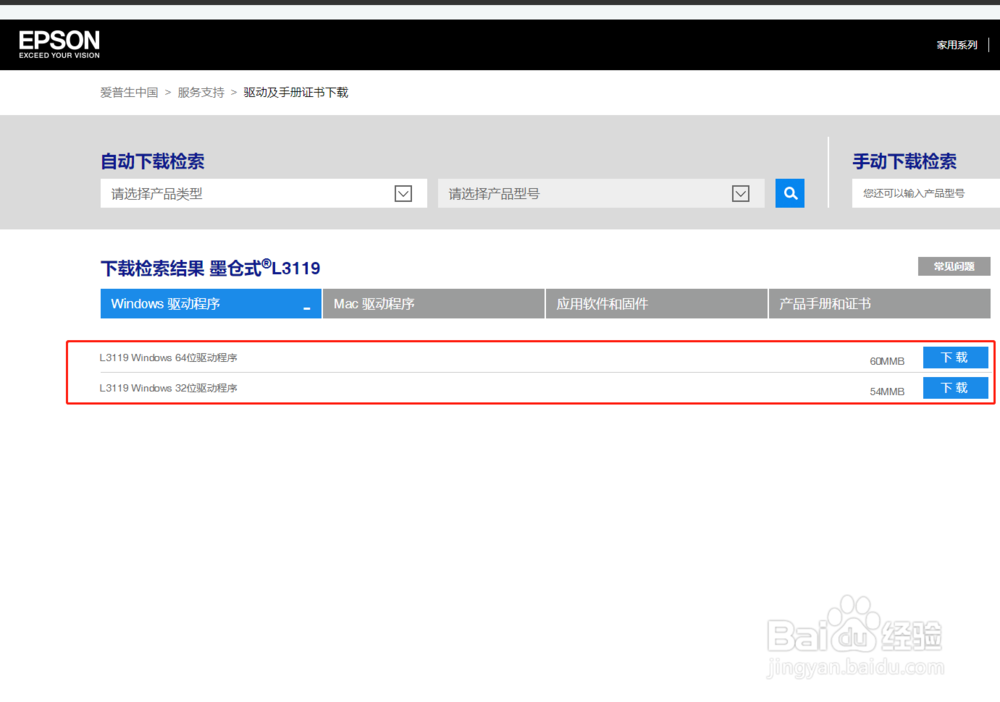Open 家用系列 in the top navigation

point(957,45)
